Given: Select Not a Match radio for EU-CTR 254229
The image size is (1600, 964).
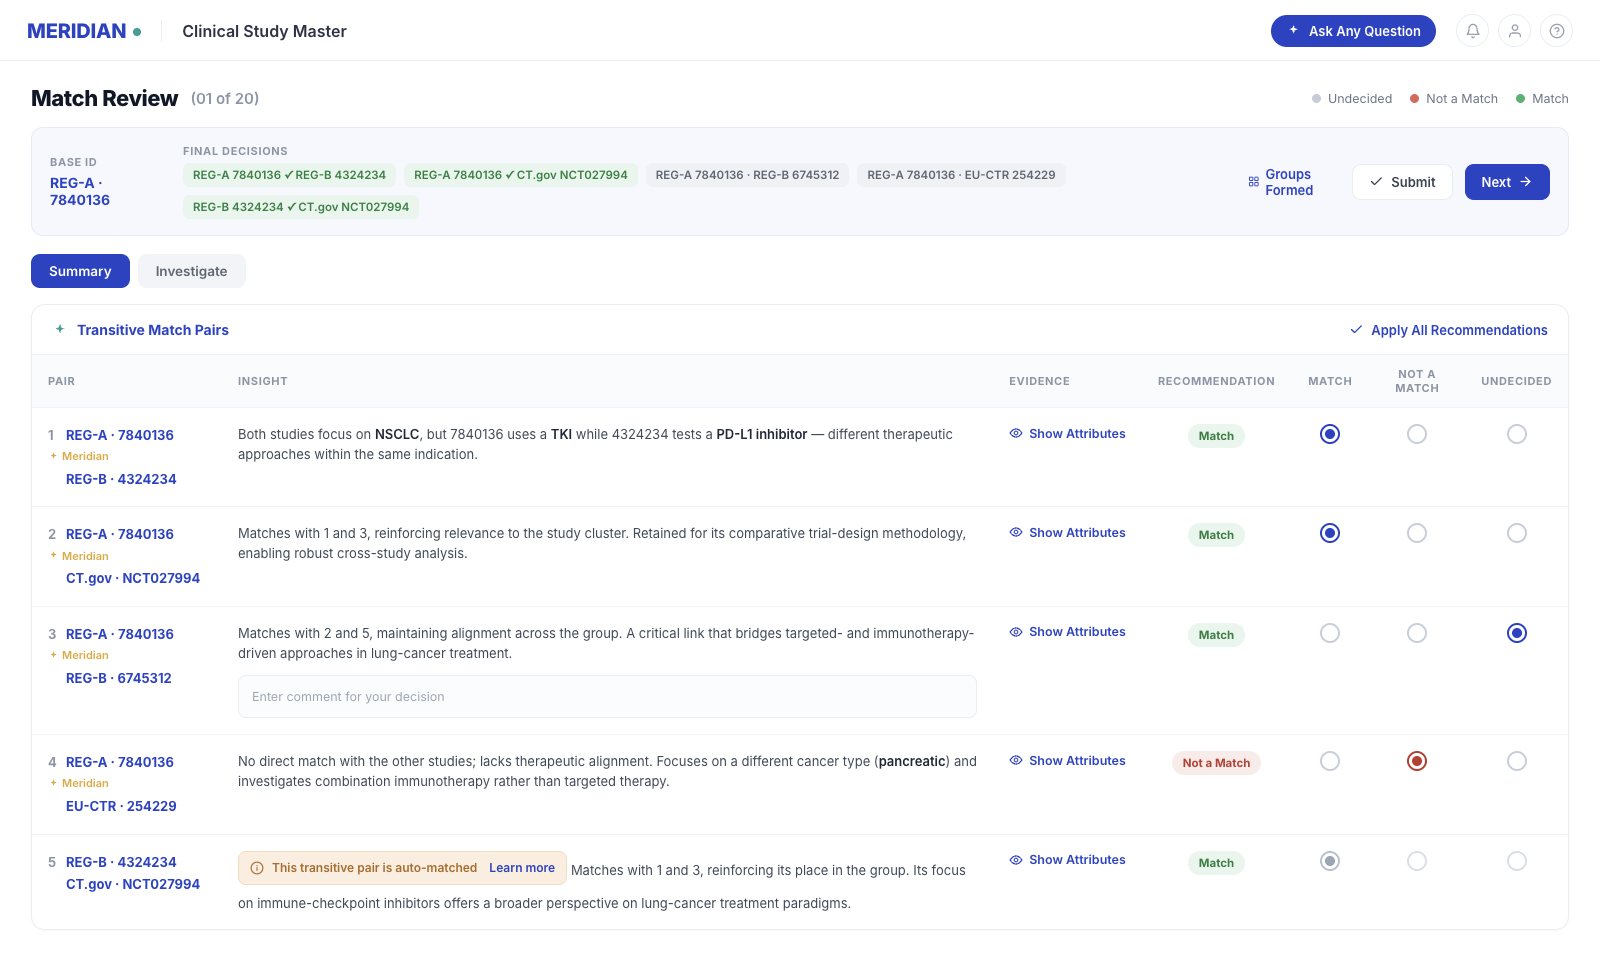Looking at the screenshot, I should 1417,761.
